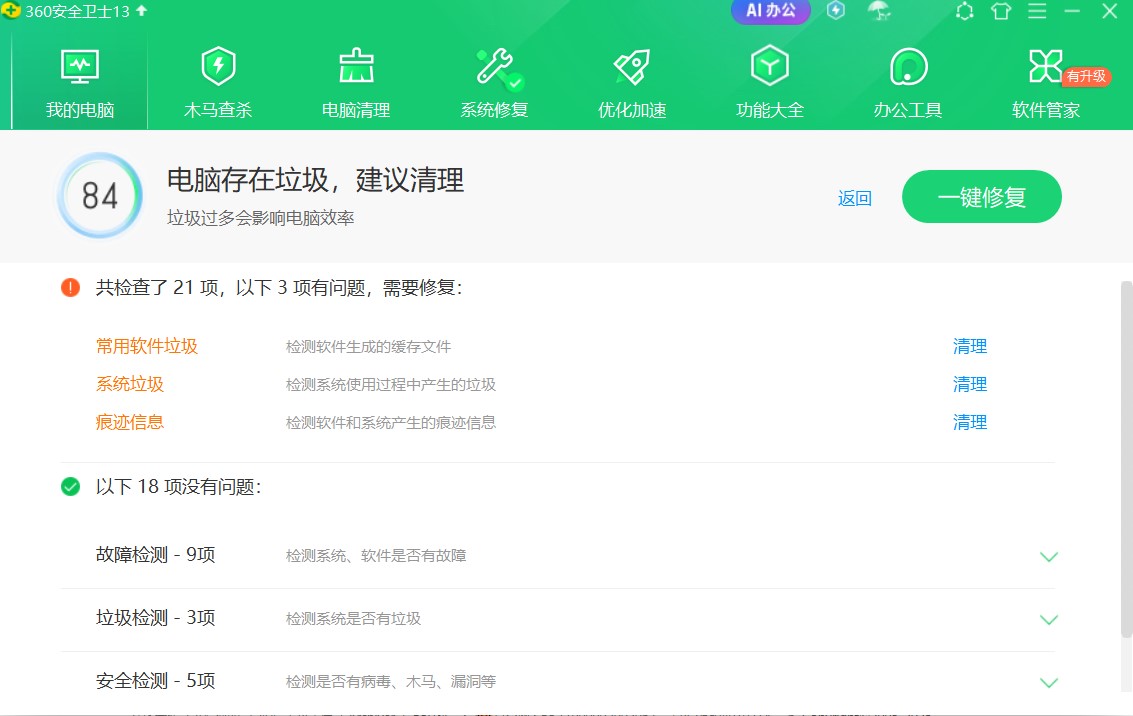The image size is (1133, 716).
Task: Click the 检测软件生成的缓存文件 description
Action: coord(369,347)
